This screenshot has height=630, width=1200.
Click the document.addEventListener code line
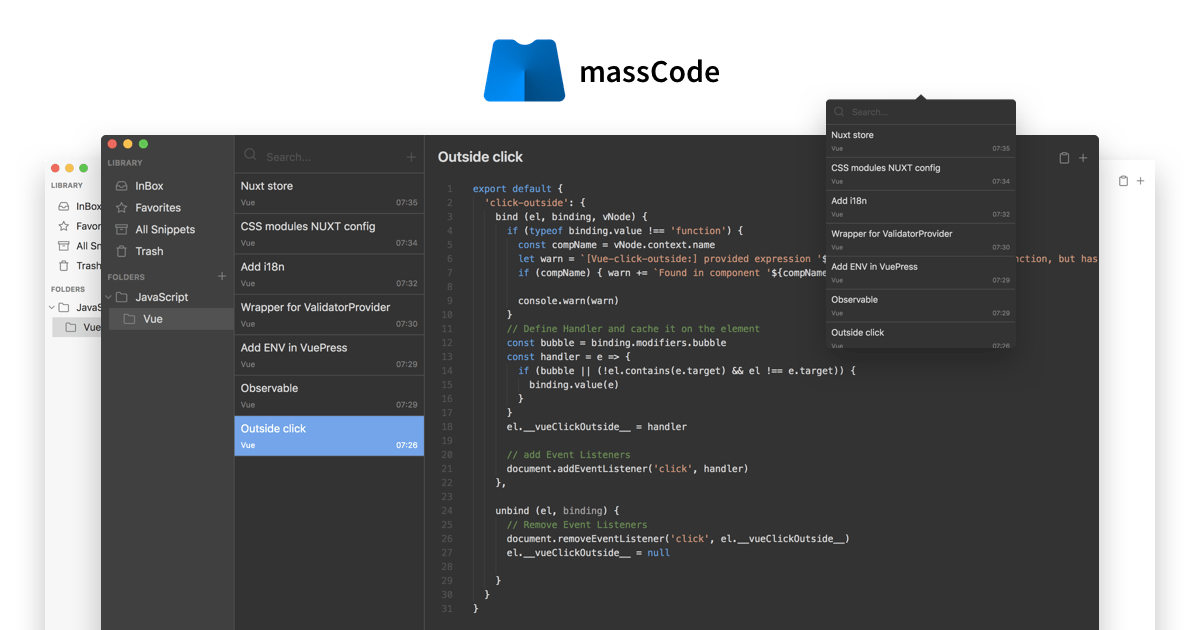(x=627, y=468)
